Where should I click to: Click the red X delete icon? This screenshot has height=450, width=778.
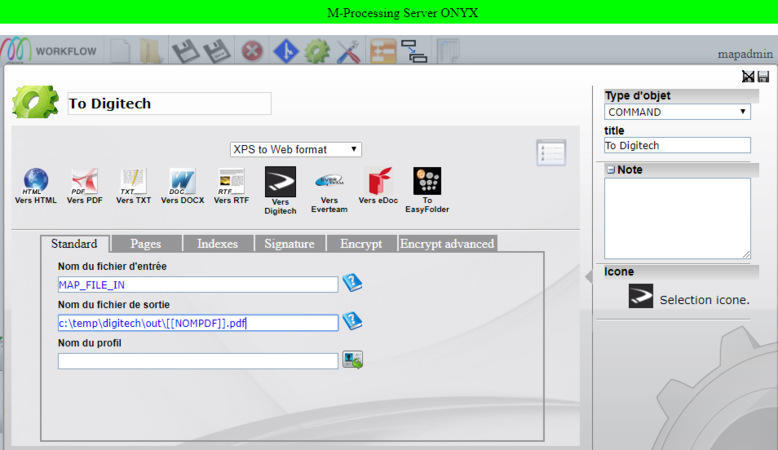[x=252, y=51]
